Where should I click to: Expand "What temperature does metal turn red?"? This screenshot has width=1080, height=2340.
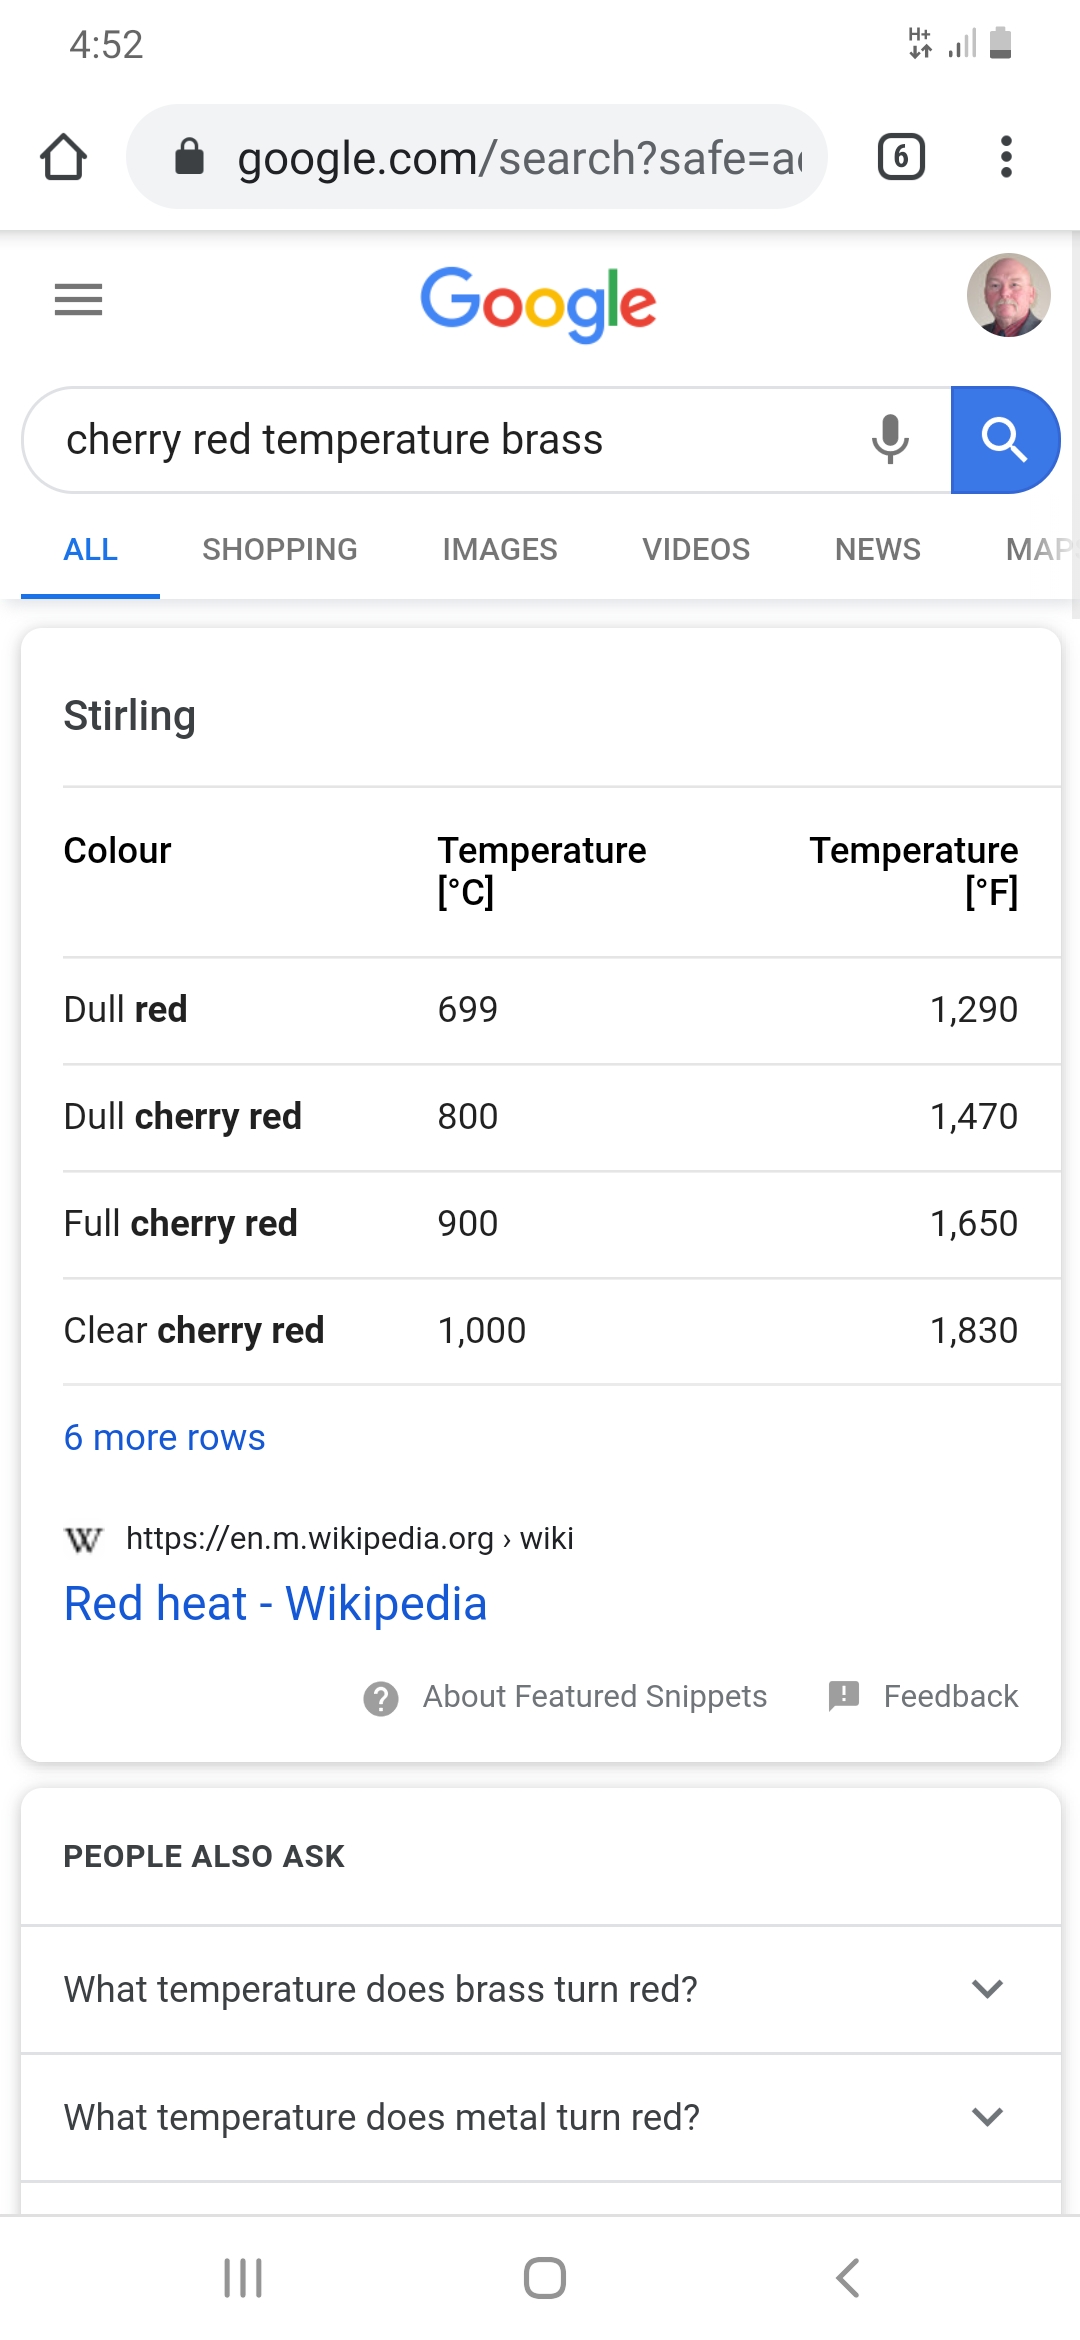[540, 2117]
